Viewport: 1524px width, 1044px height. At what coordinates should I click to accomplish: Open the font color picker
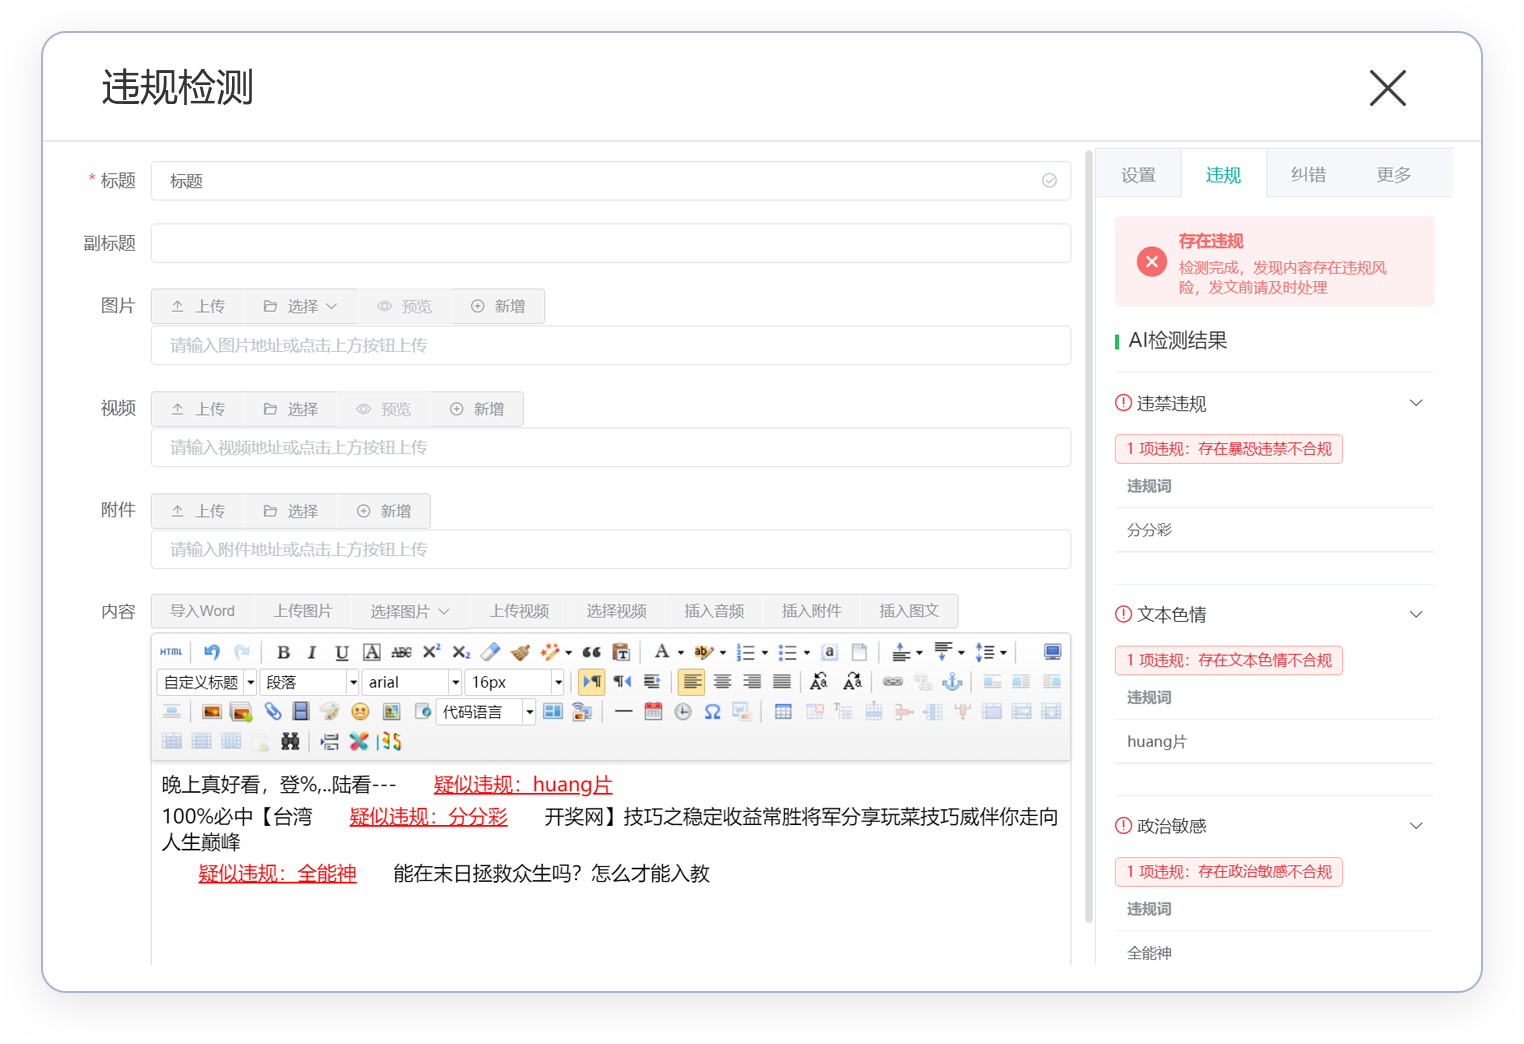661,652
